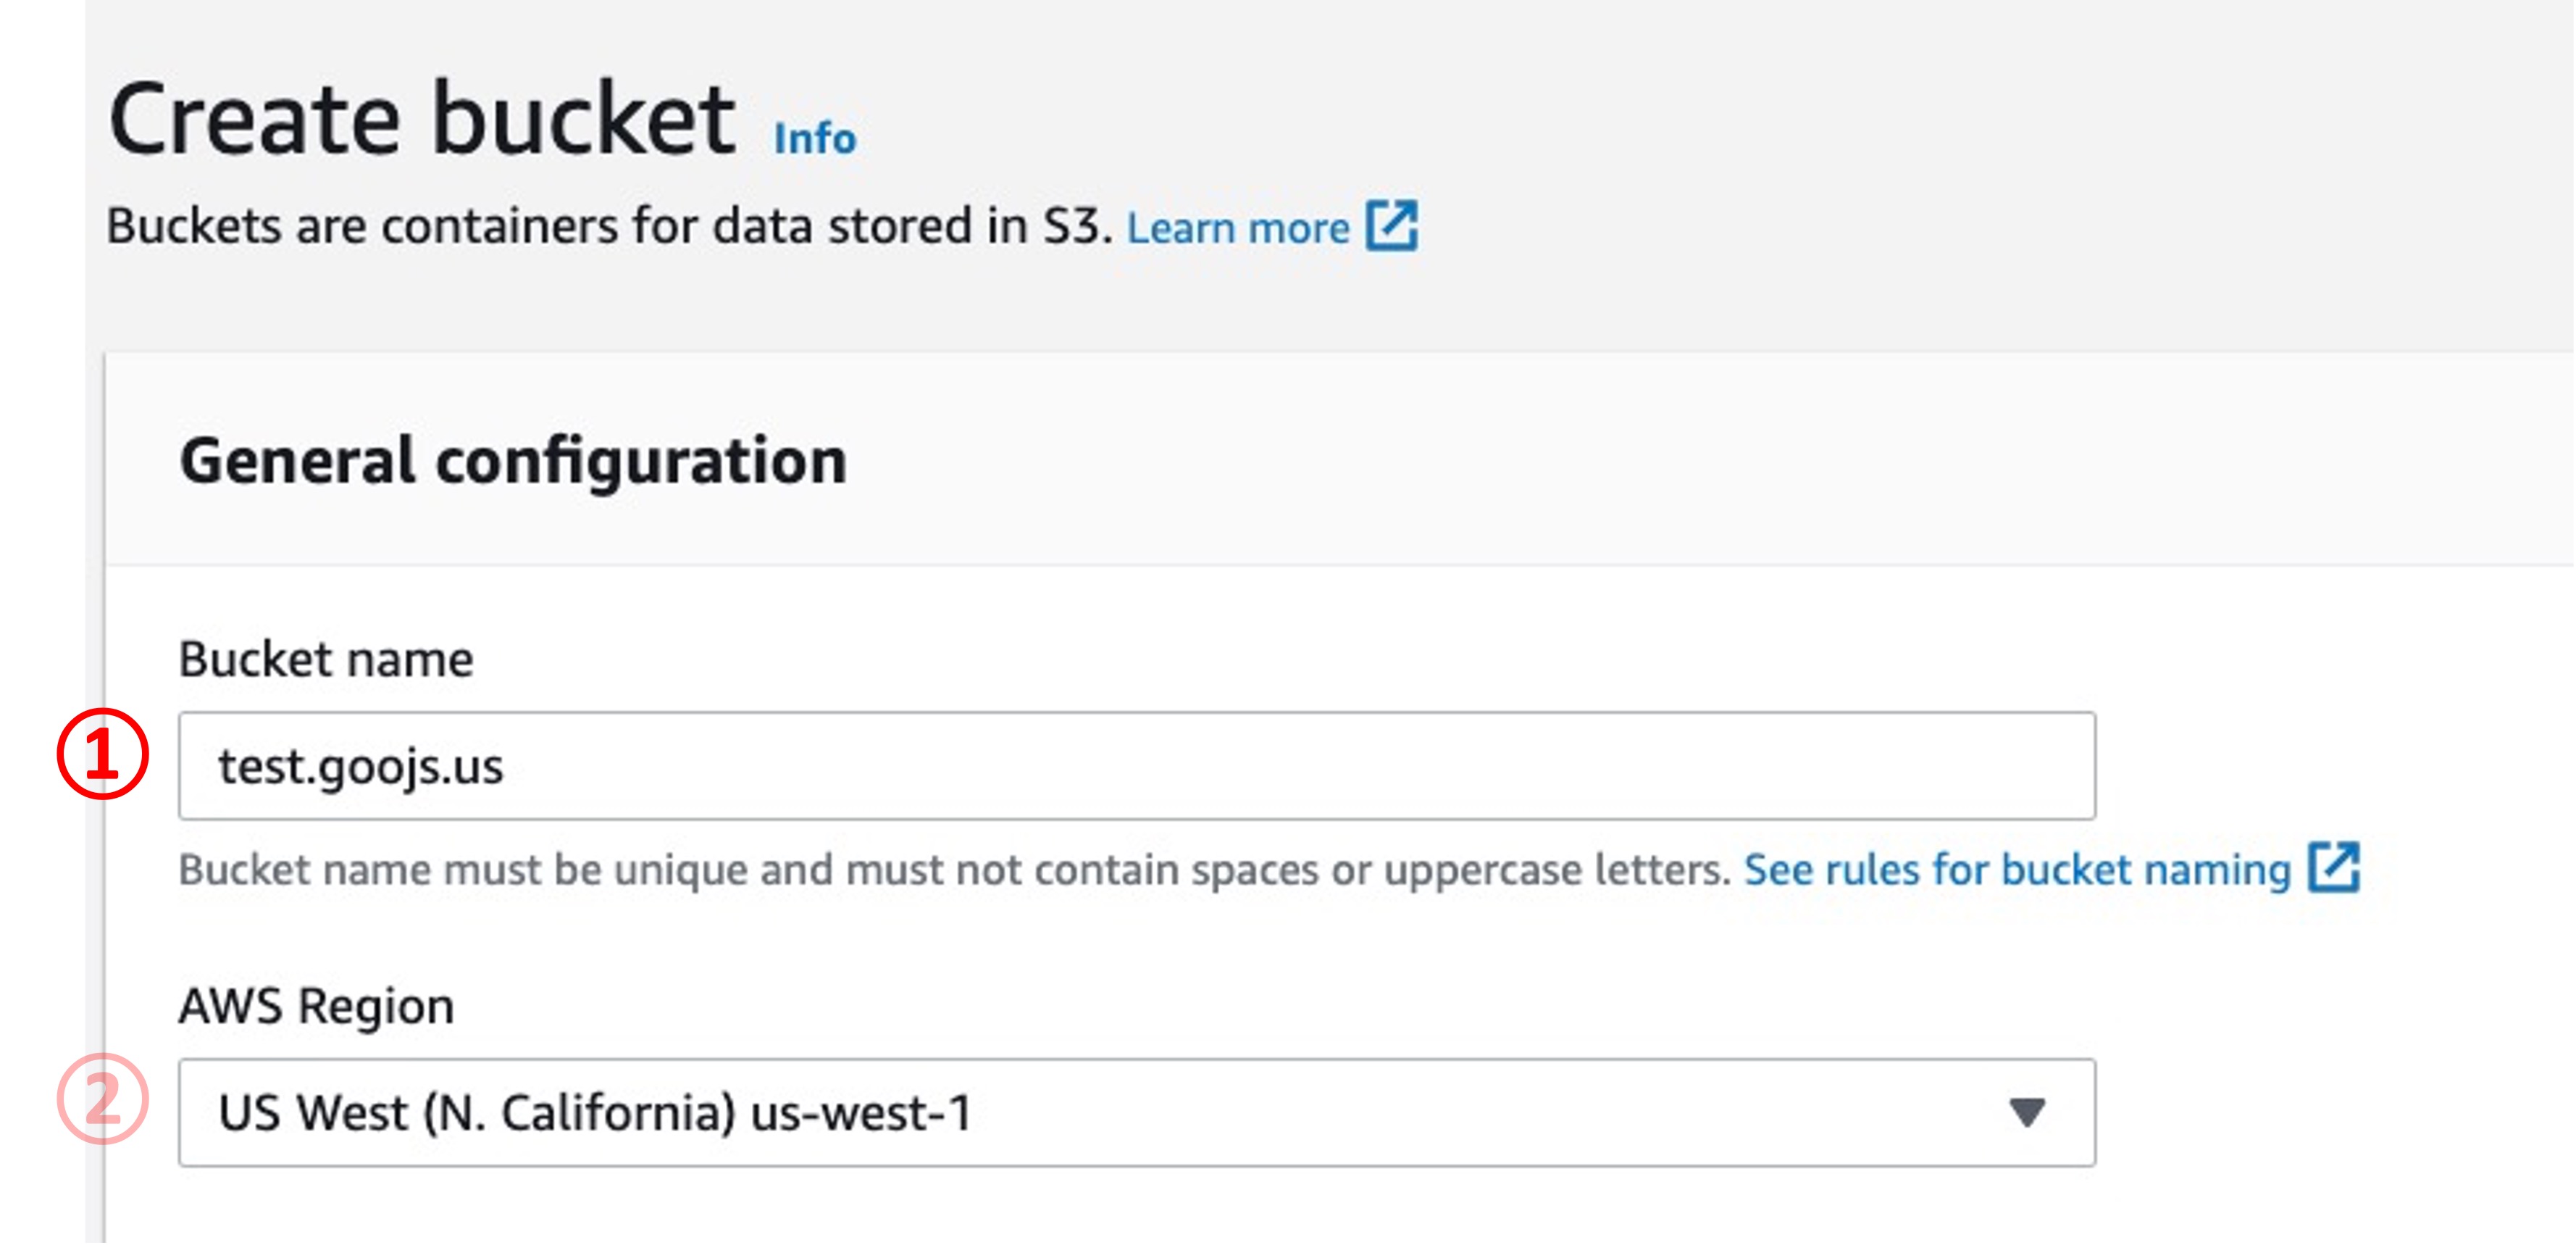Click the bucket name uniqueness hint text
This screenshot has width=2576, height=1245.
(x=954, y=870)
